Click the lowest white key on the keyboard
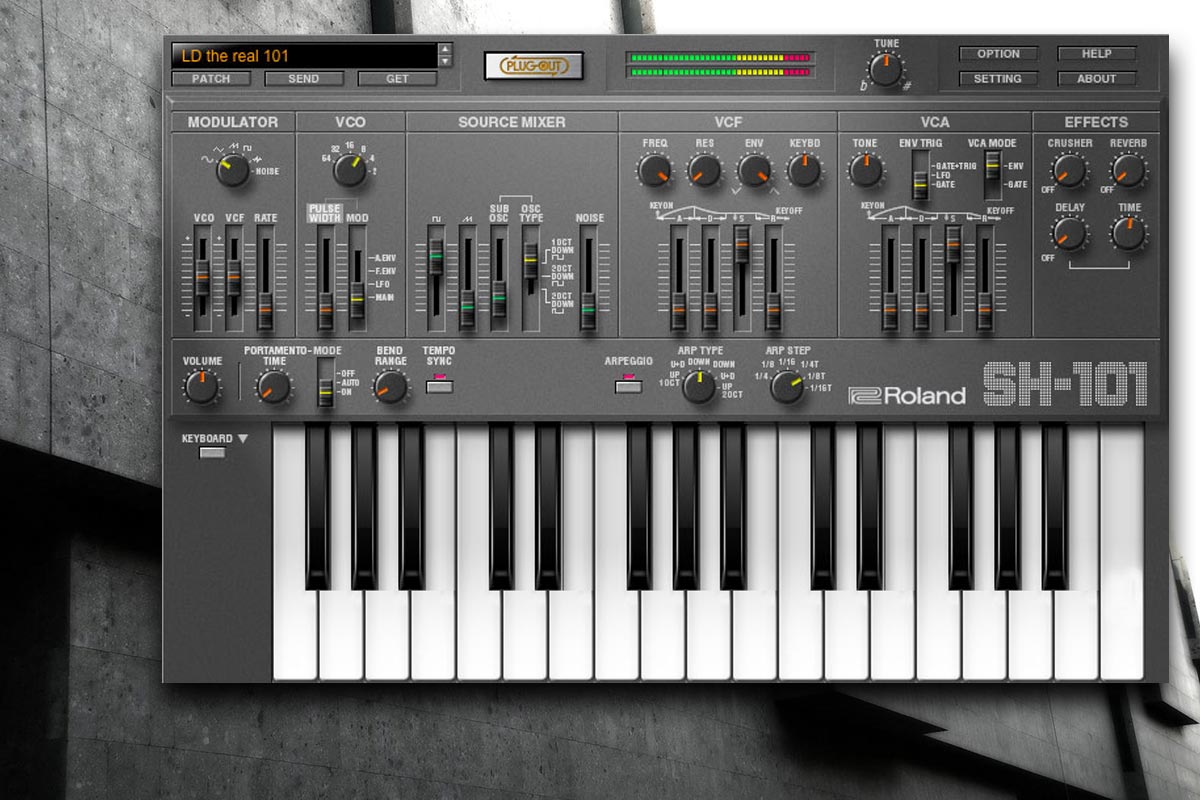This screenshot has width=1200, height=800. [295, 635]
